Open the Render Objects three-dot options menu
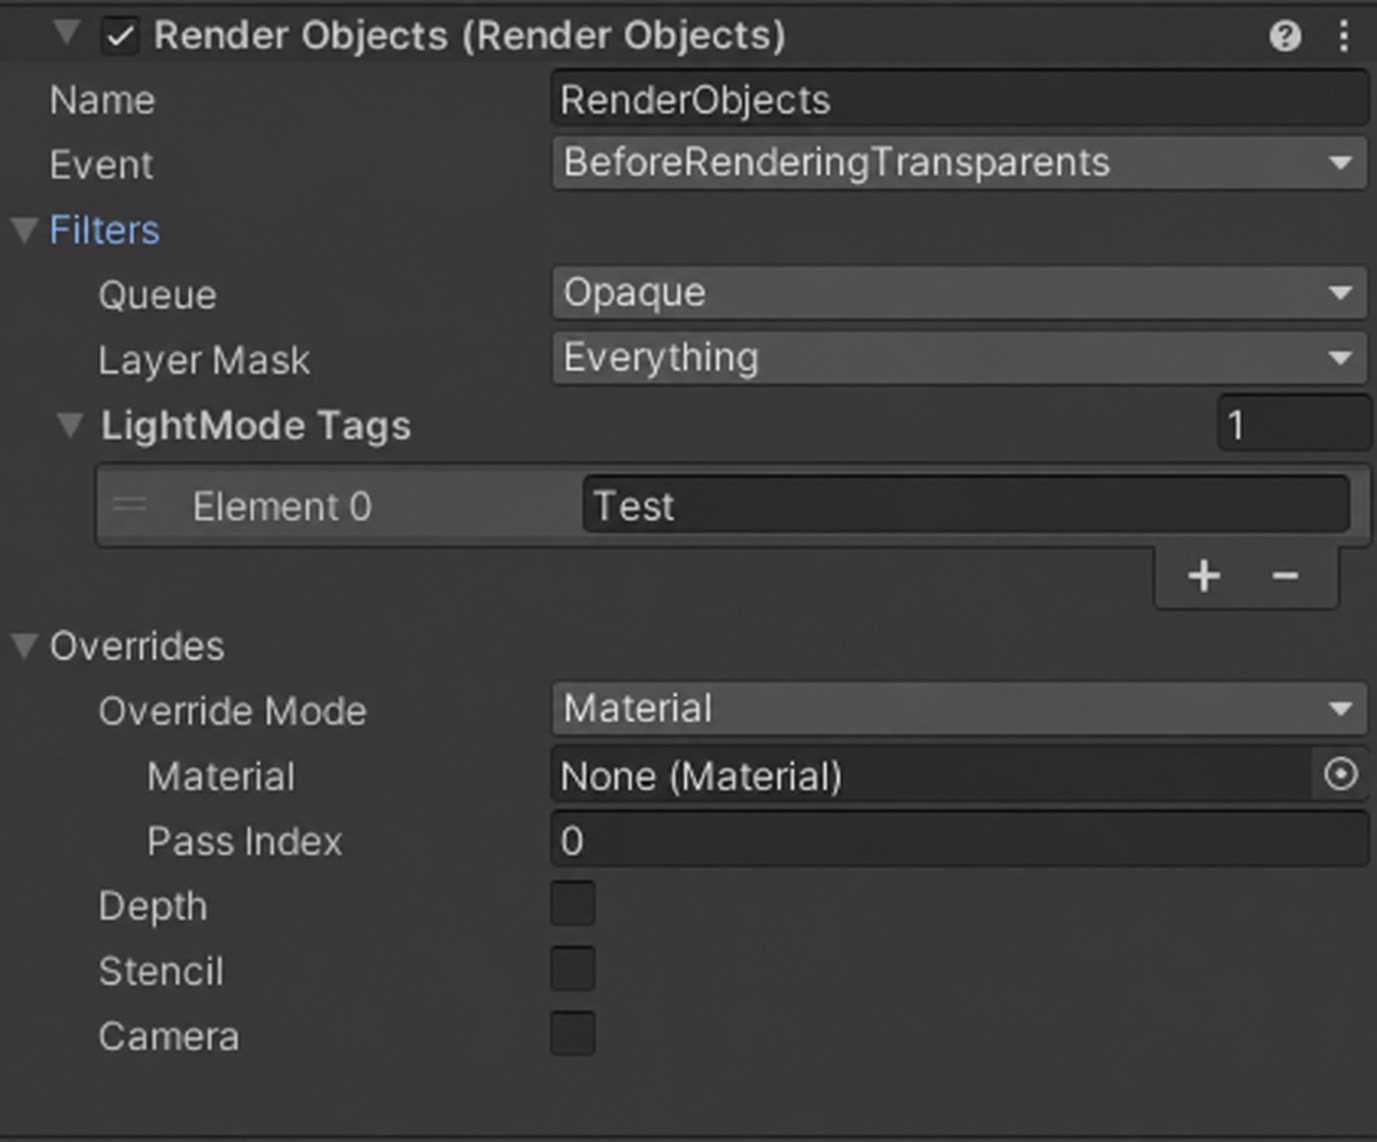Viewport: 1377px width, 1142px height. point(1343,37)
